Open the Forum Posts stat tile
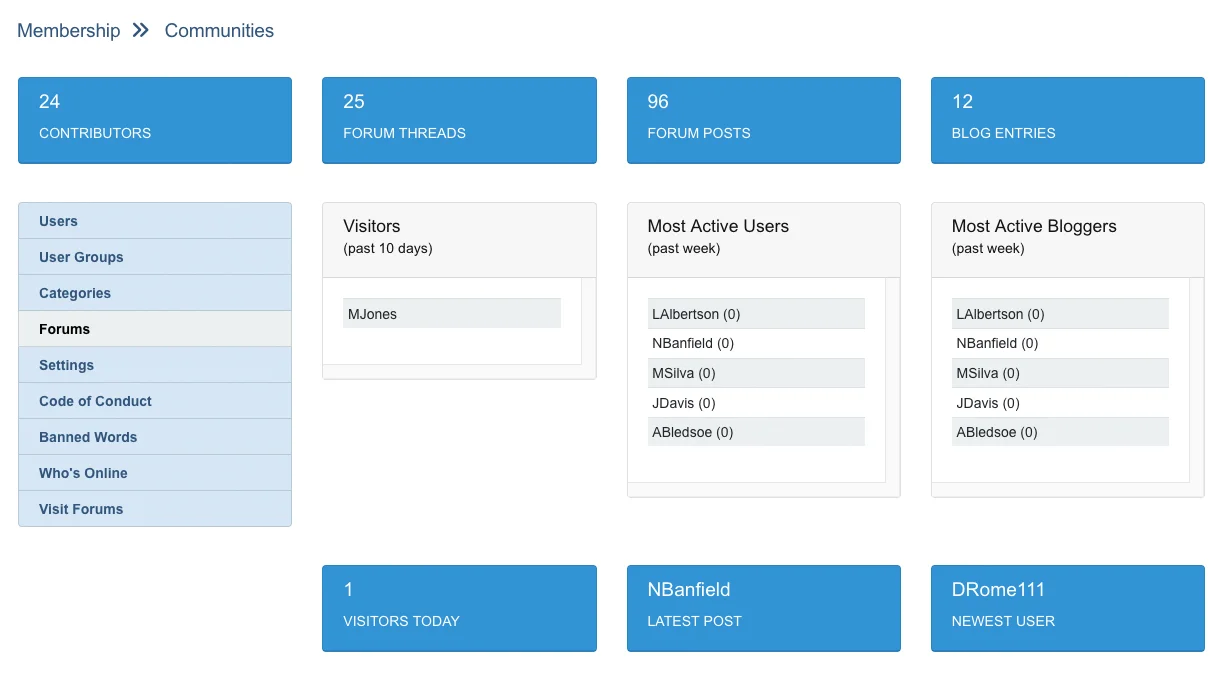This screenshot has height=677, width=1224. click(x=763, y=119)
